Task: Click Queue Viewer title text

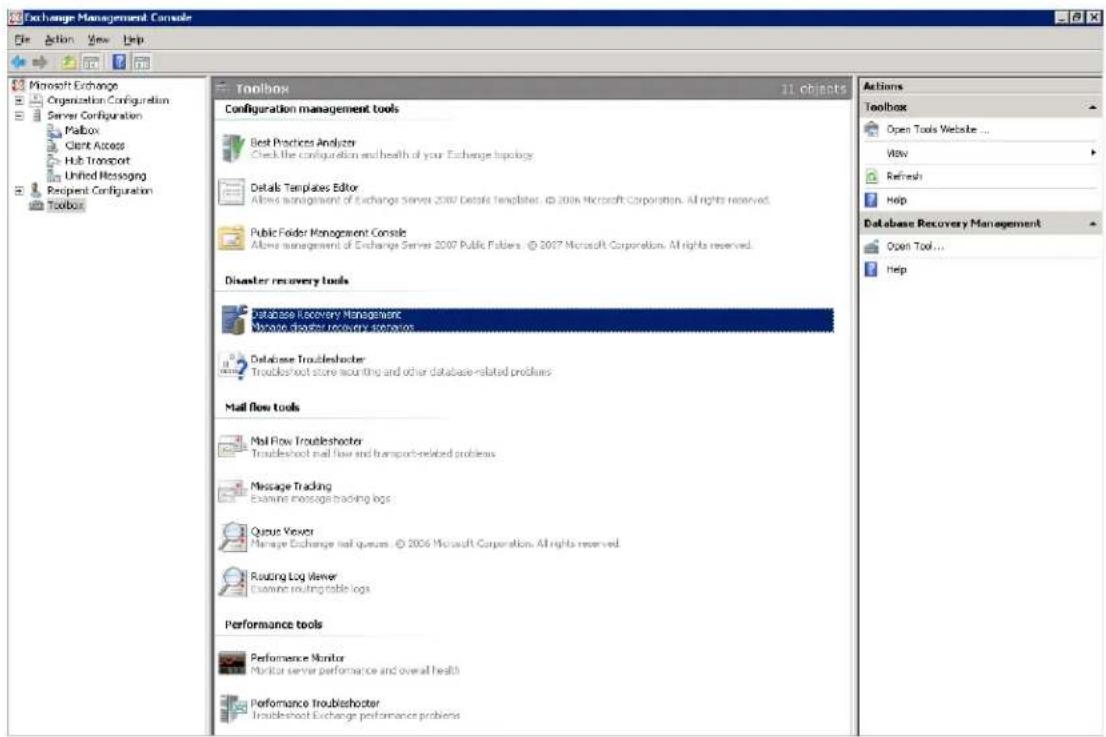Action: [x=281, y=531]
